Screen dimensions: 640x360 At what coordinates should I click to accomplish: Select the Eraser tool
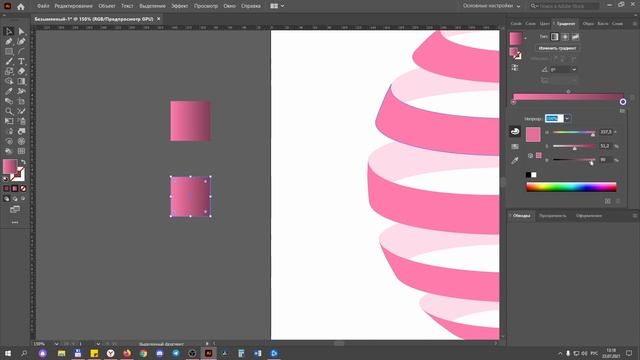click(21, 71)
